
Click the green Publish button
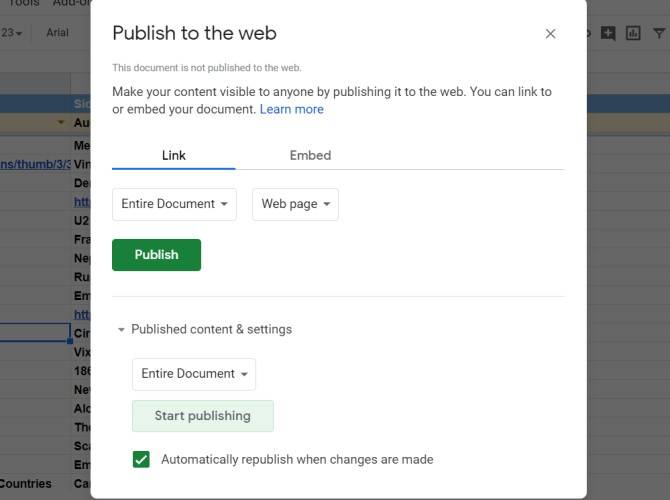tap(156, 255)
